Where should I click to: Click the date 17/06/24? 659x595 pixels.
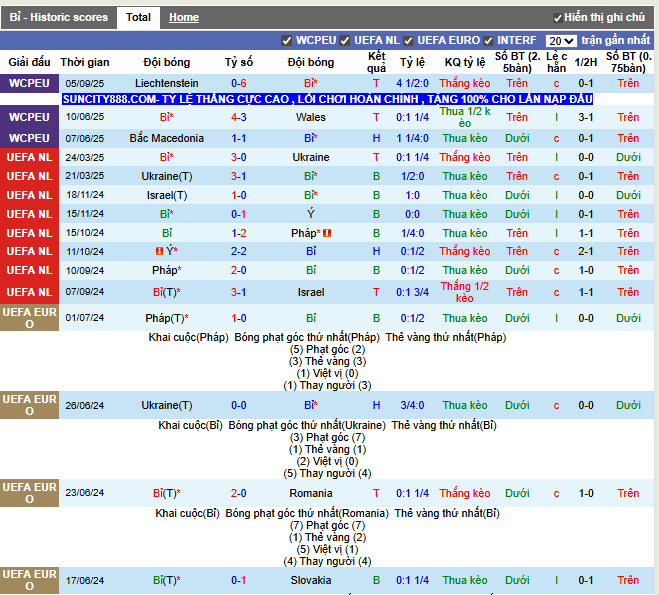(84, 580)
